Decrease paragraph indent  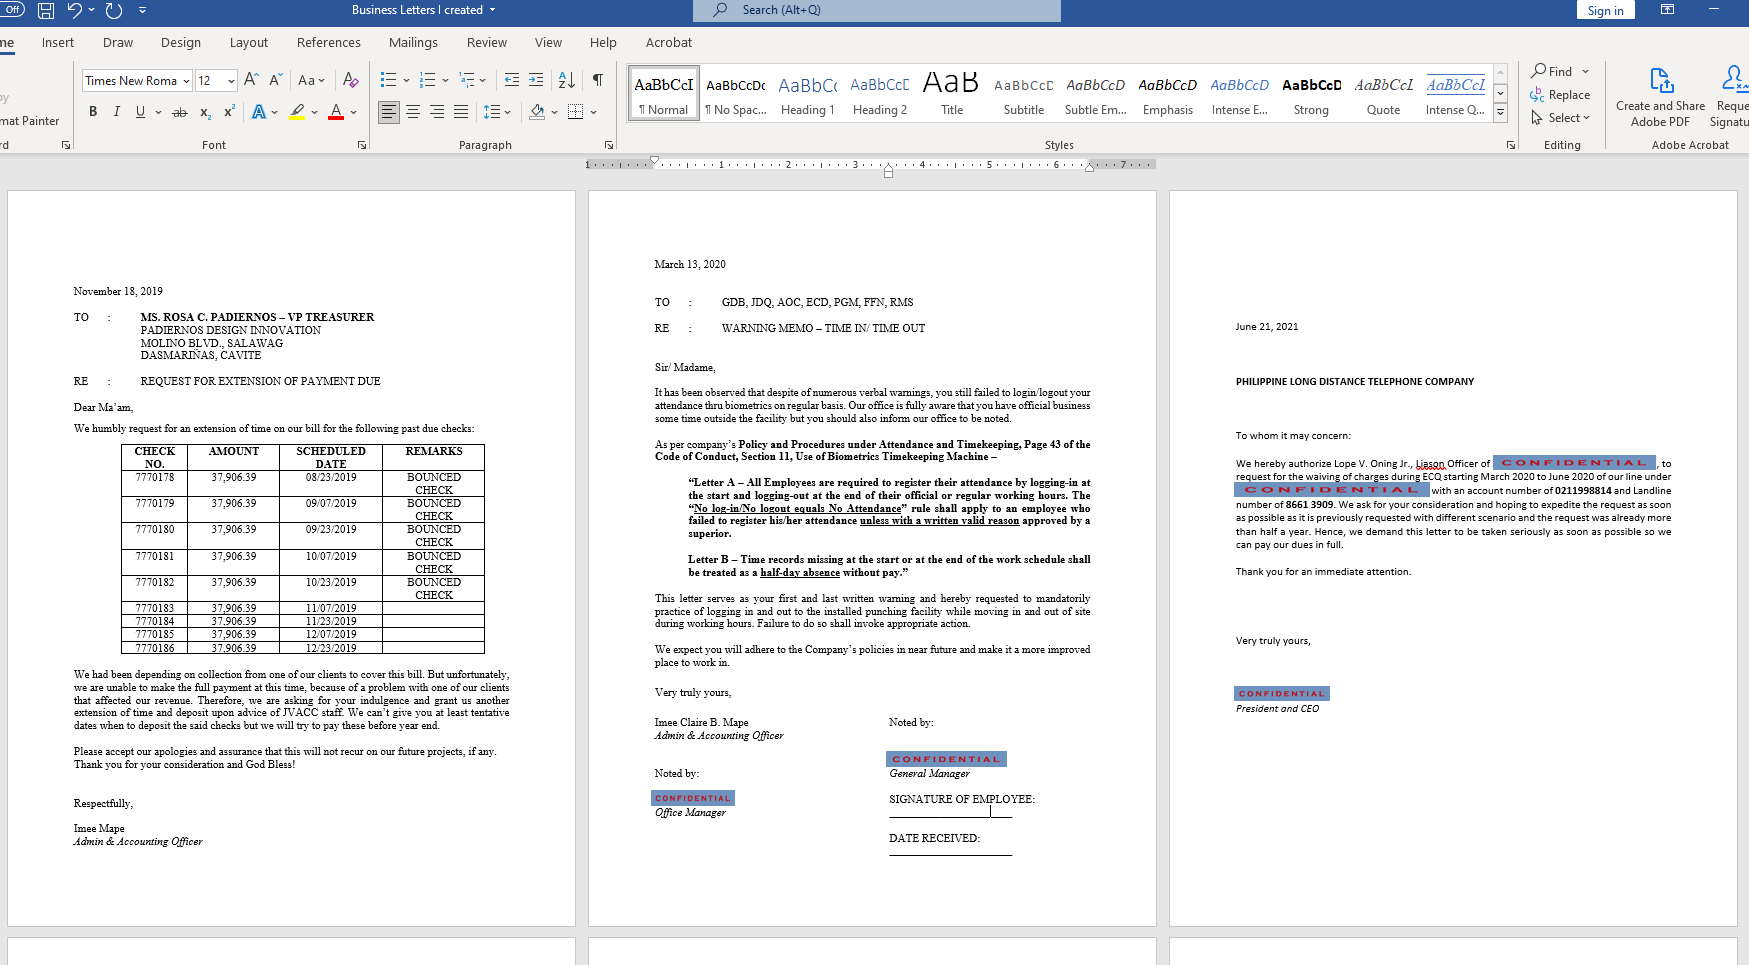[x=512, y=80]
